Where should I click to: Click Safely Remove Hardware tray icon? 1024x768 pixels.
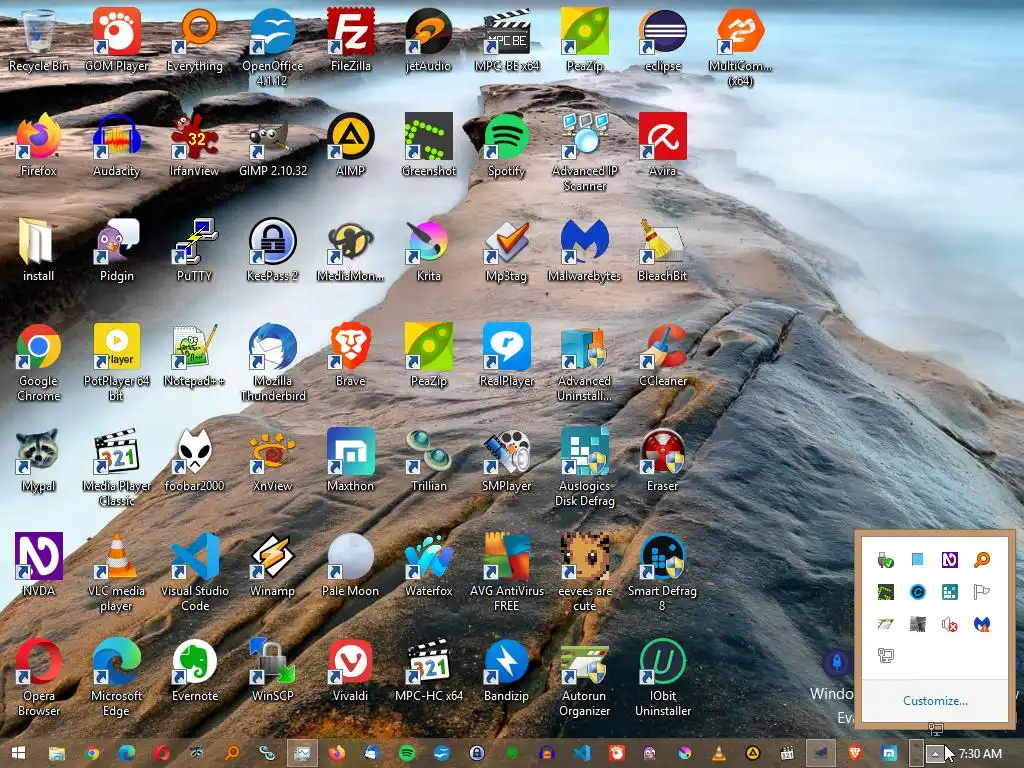click(x=886, y=560)
